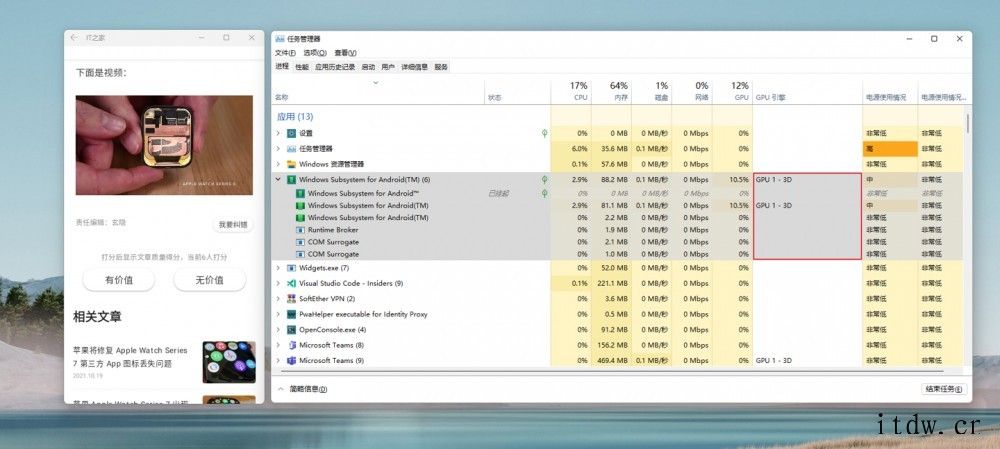The image size is (1000, 449).
Task: Click the 应用 (13) group heading
Action: tap(295, 117)
